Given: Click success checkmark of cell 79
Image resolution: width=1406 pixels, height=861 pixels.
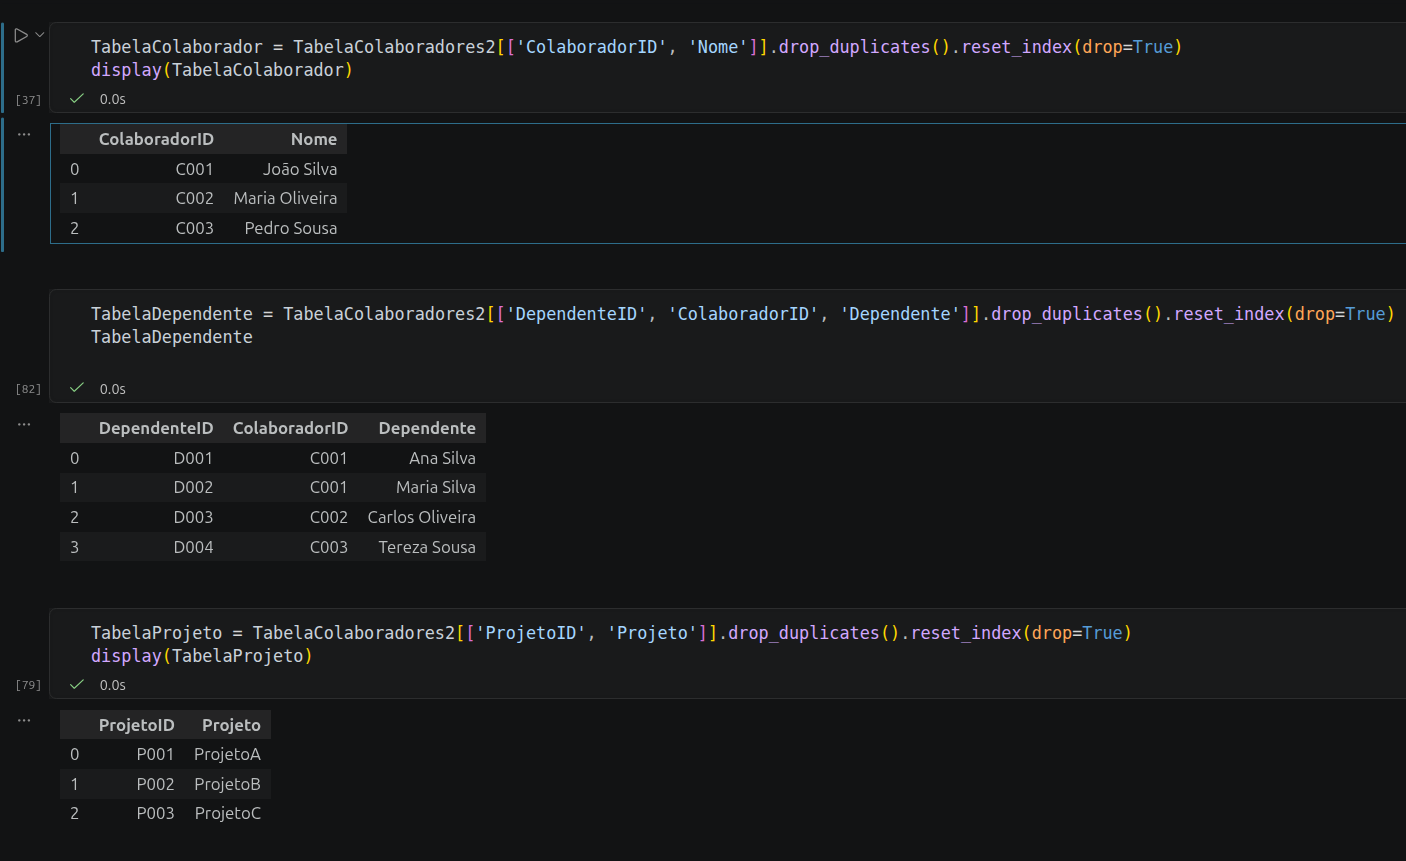Looking at the screenshot, I should click(77, 684).
